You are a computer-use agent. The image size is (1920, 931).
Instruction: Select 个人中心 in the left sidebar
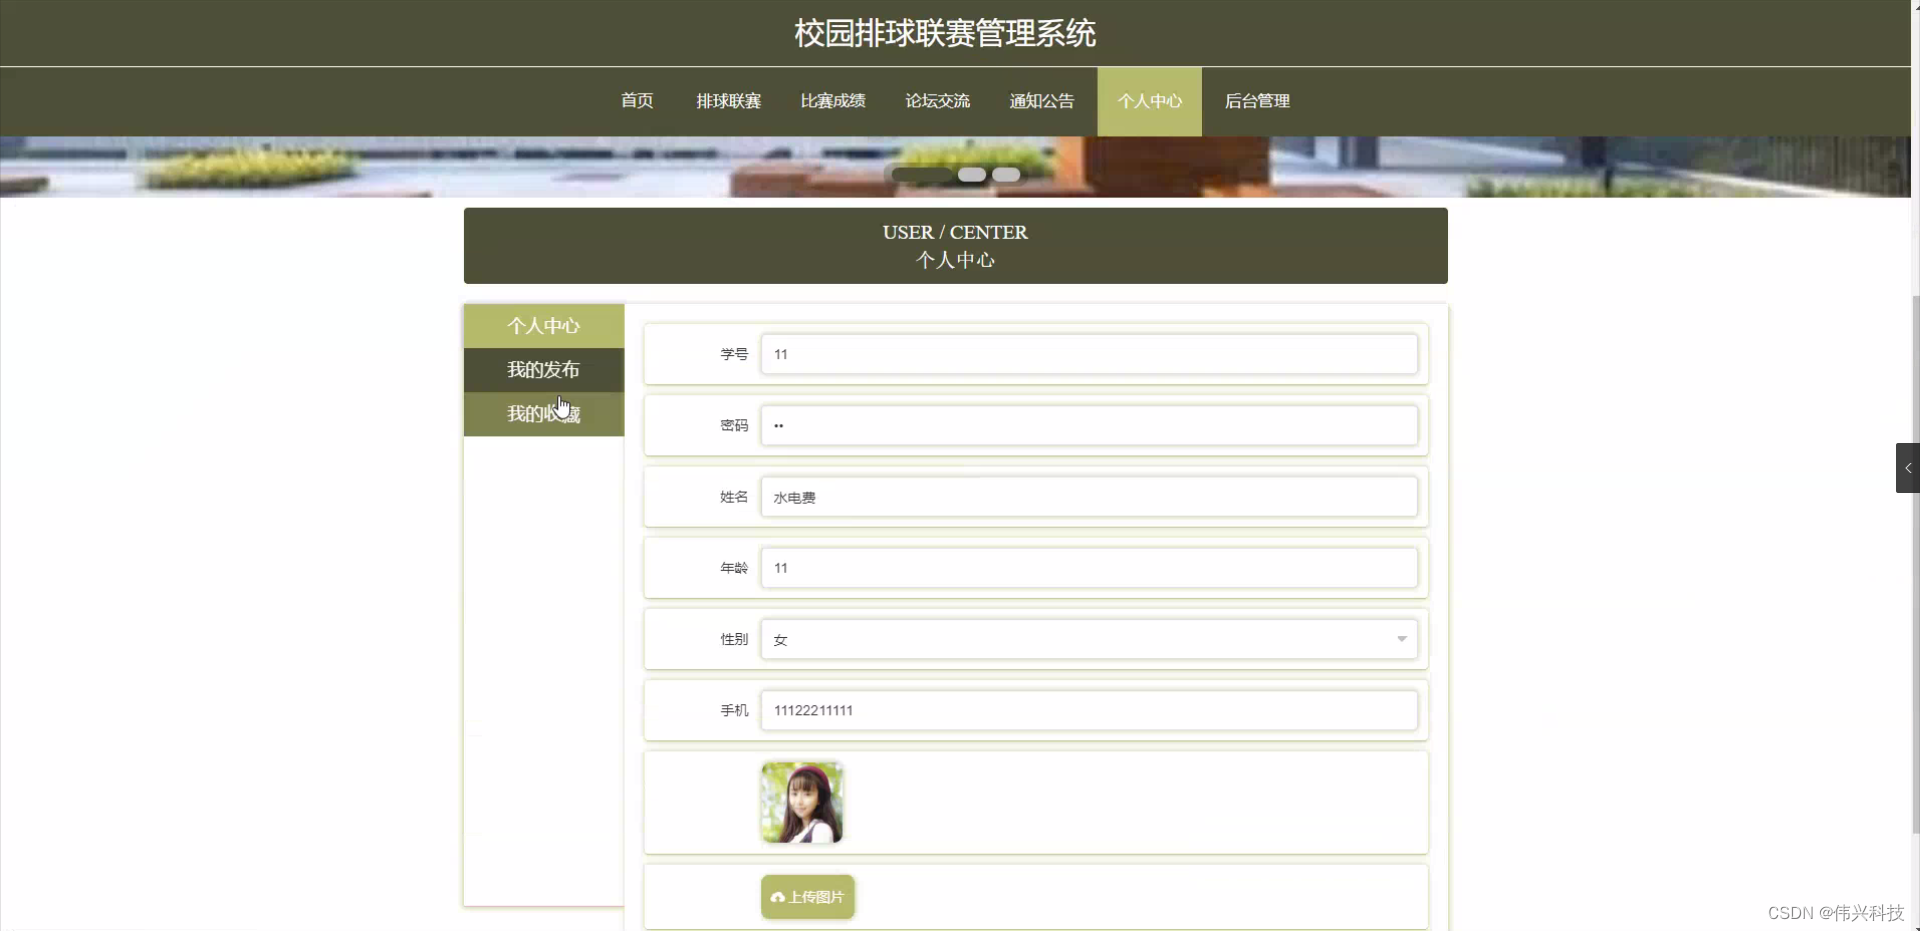coord(543,325)
